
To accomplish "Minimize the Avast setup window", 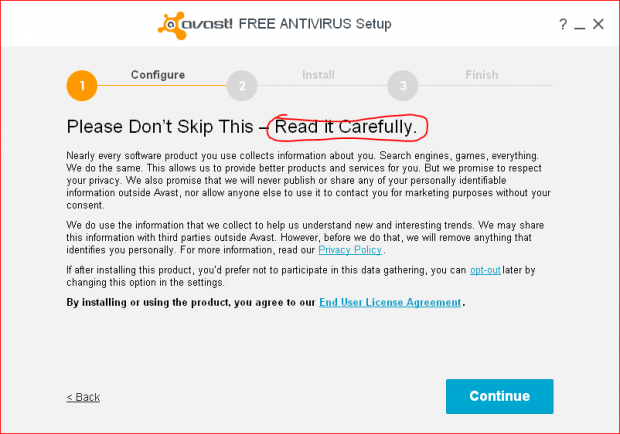I will pos(580,27).
